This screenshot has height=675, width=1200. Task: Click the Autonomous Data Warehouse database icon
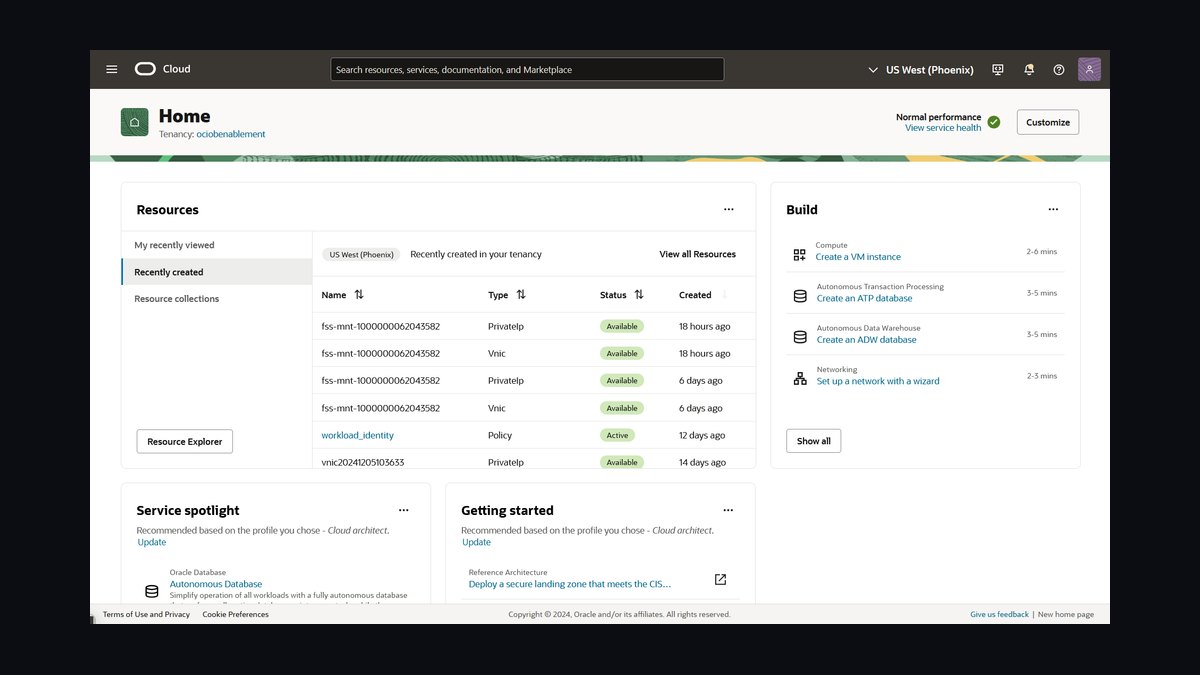(x=800, y=337)
